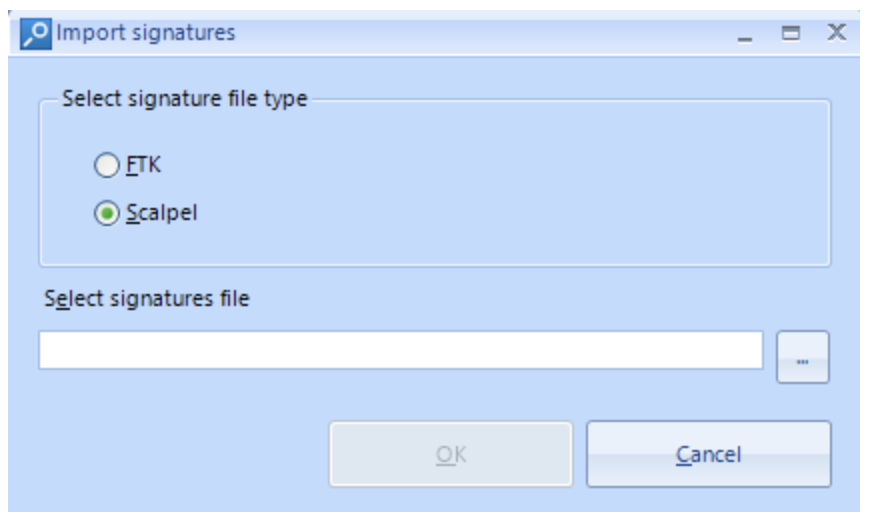
Task: Maximize the Import signatures window
Action: tap(791, 33)
